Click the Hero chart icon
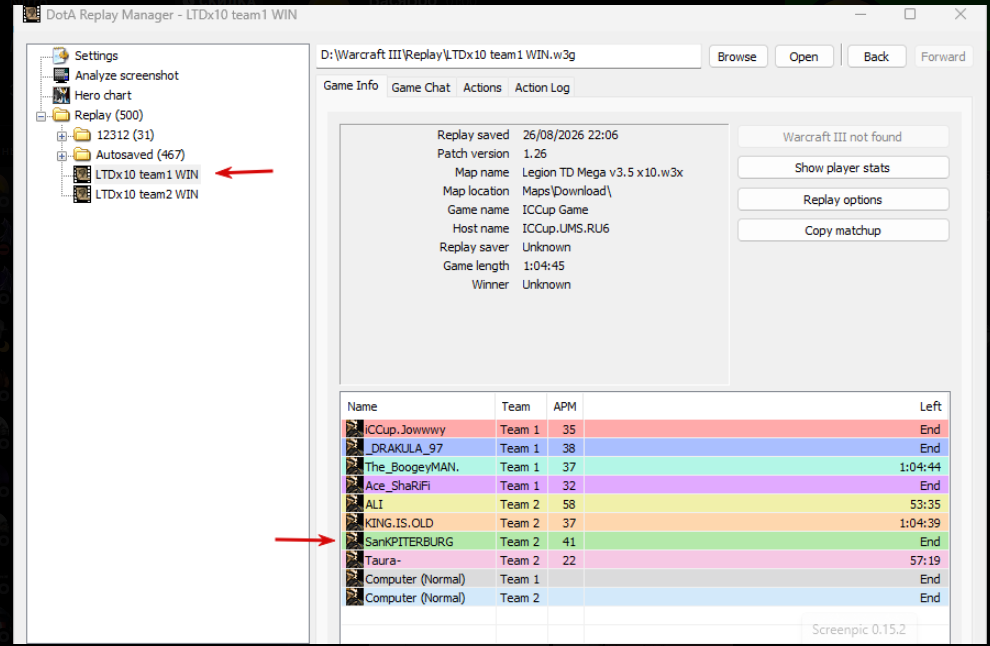This screenshot has width=990, height=646. (x=61, y=95)
